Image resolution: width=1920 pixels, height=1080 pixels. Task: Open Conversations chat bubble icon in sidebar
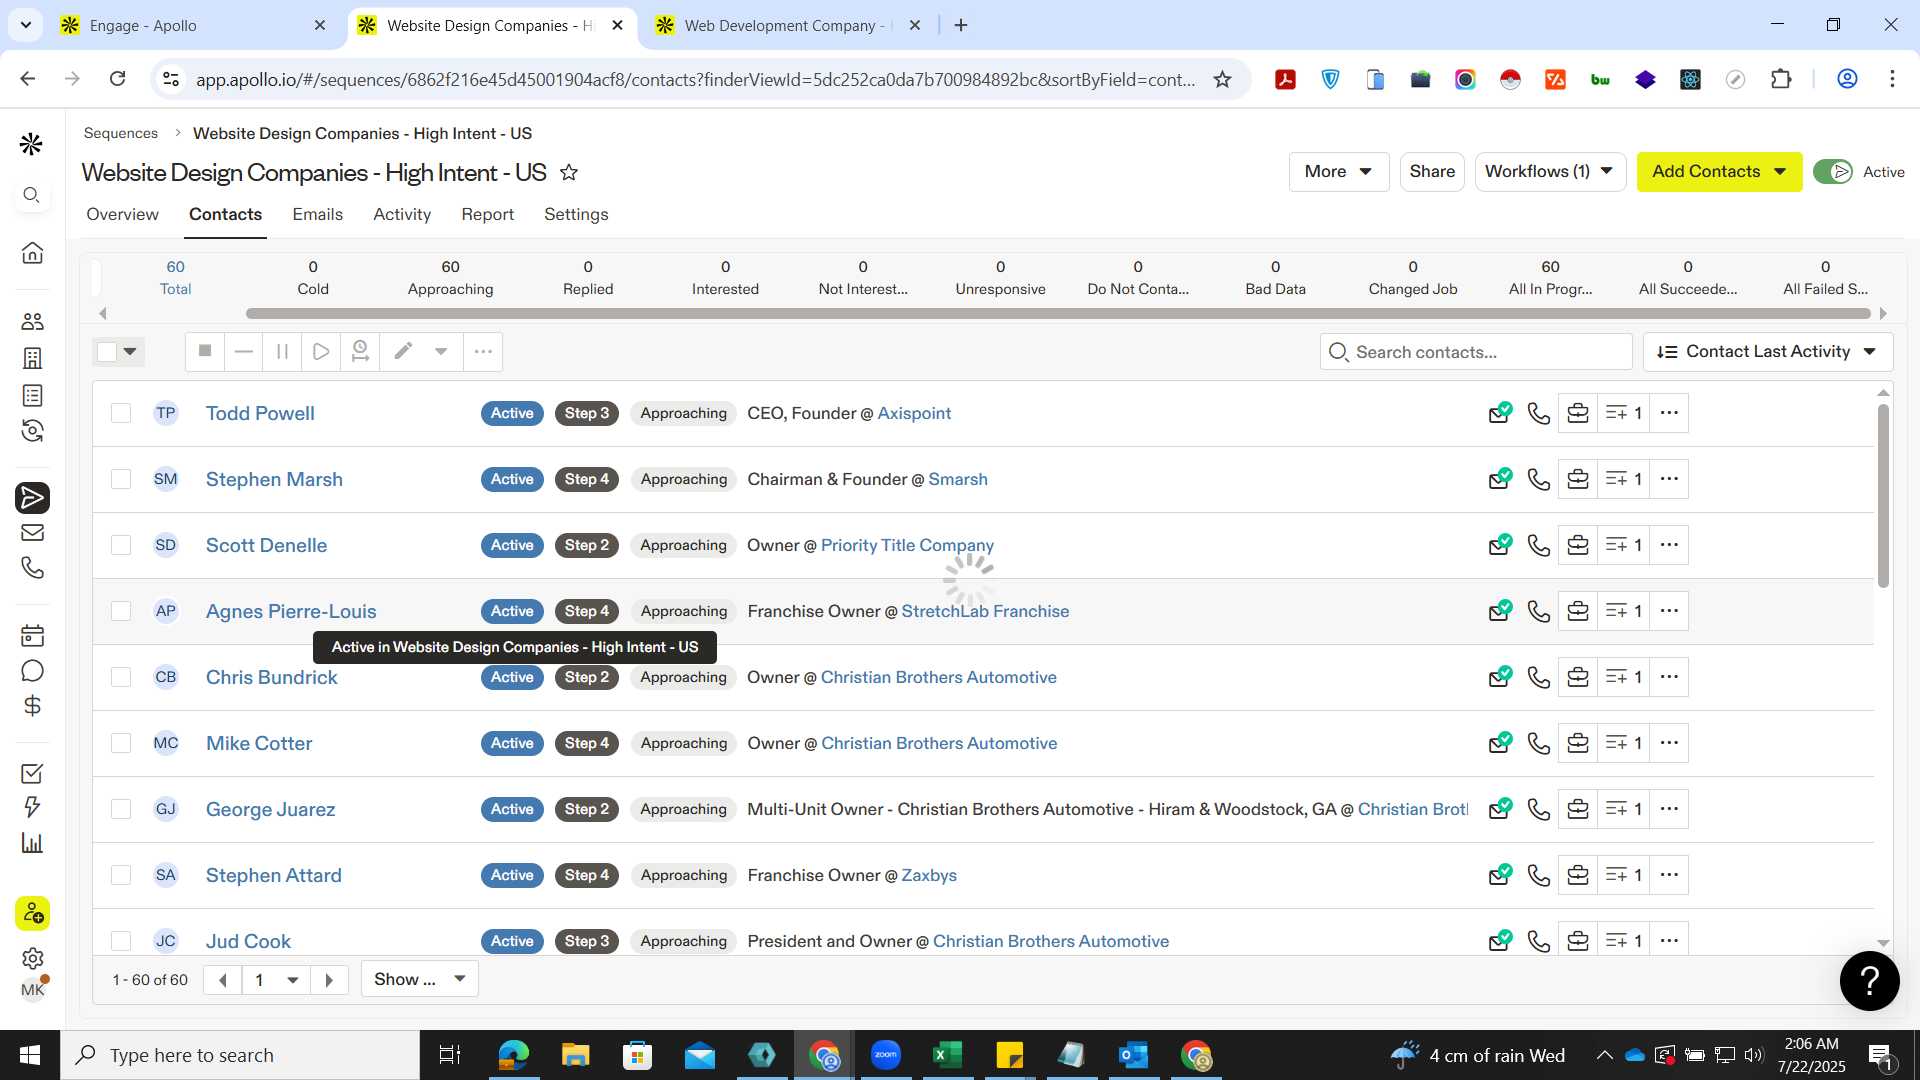tap(32, 671)
